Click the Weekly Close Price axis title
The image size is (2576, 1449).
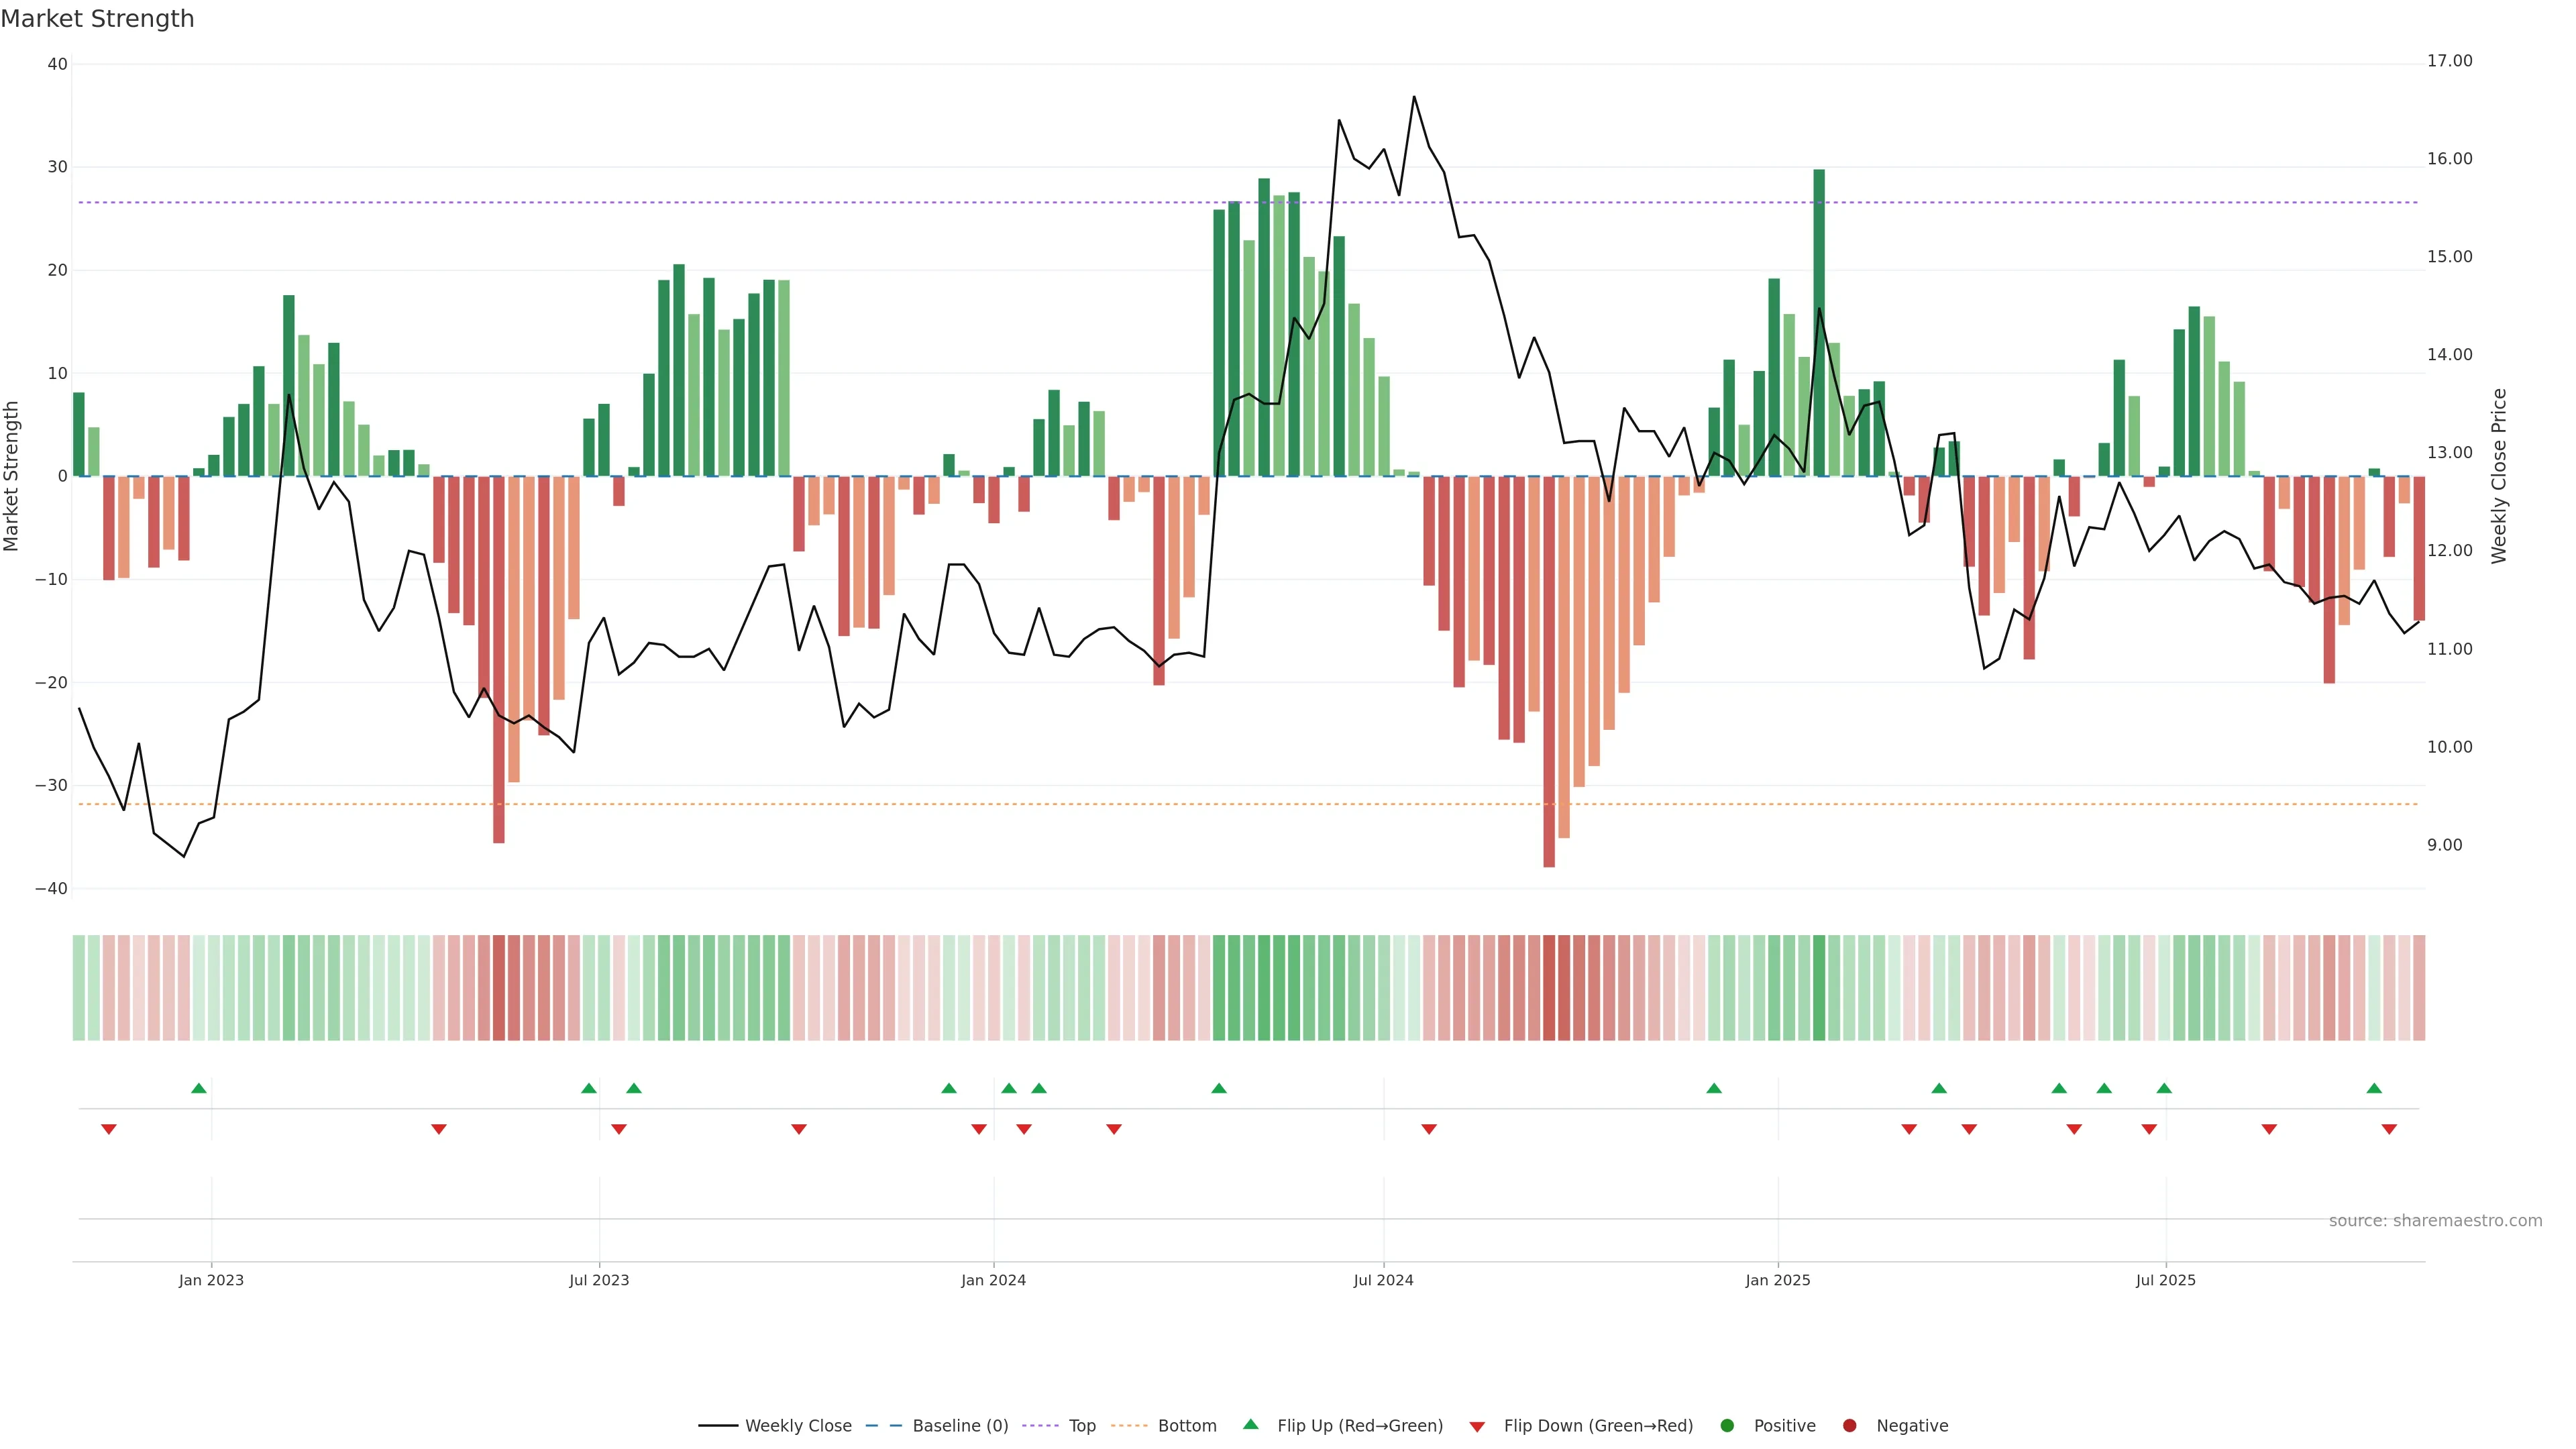pos(2499,476)
